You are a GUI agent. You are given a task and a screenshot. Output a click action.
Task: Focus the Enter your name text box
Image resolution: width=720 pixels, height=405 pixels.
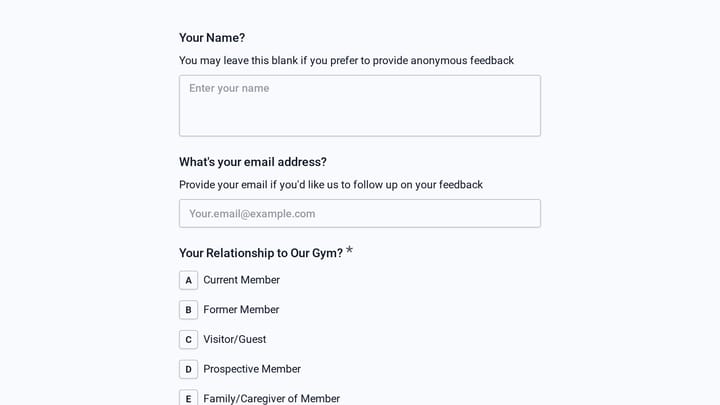pos(360,106)
